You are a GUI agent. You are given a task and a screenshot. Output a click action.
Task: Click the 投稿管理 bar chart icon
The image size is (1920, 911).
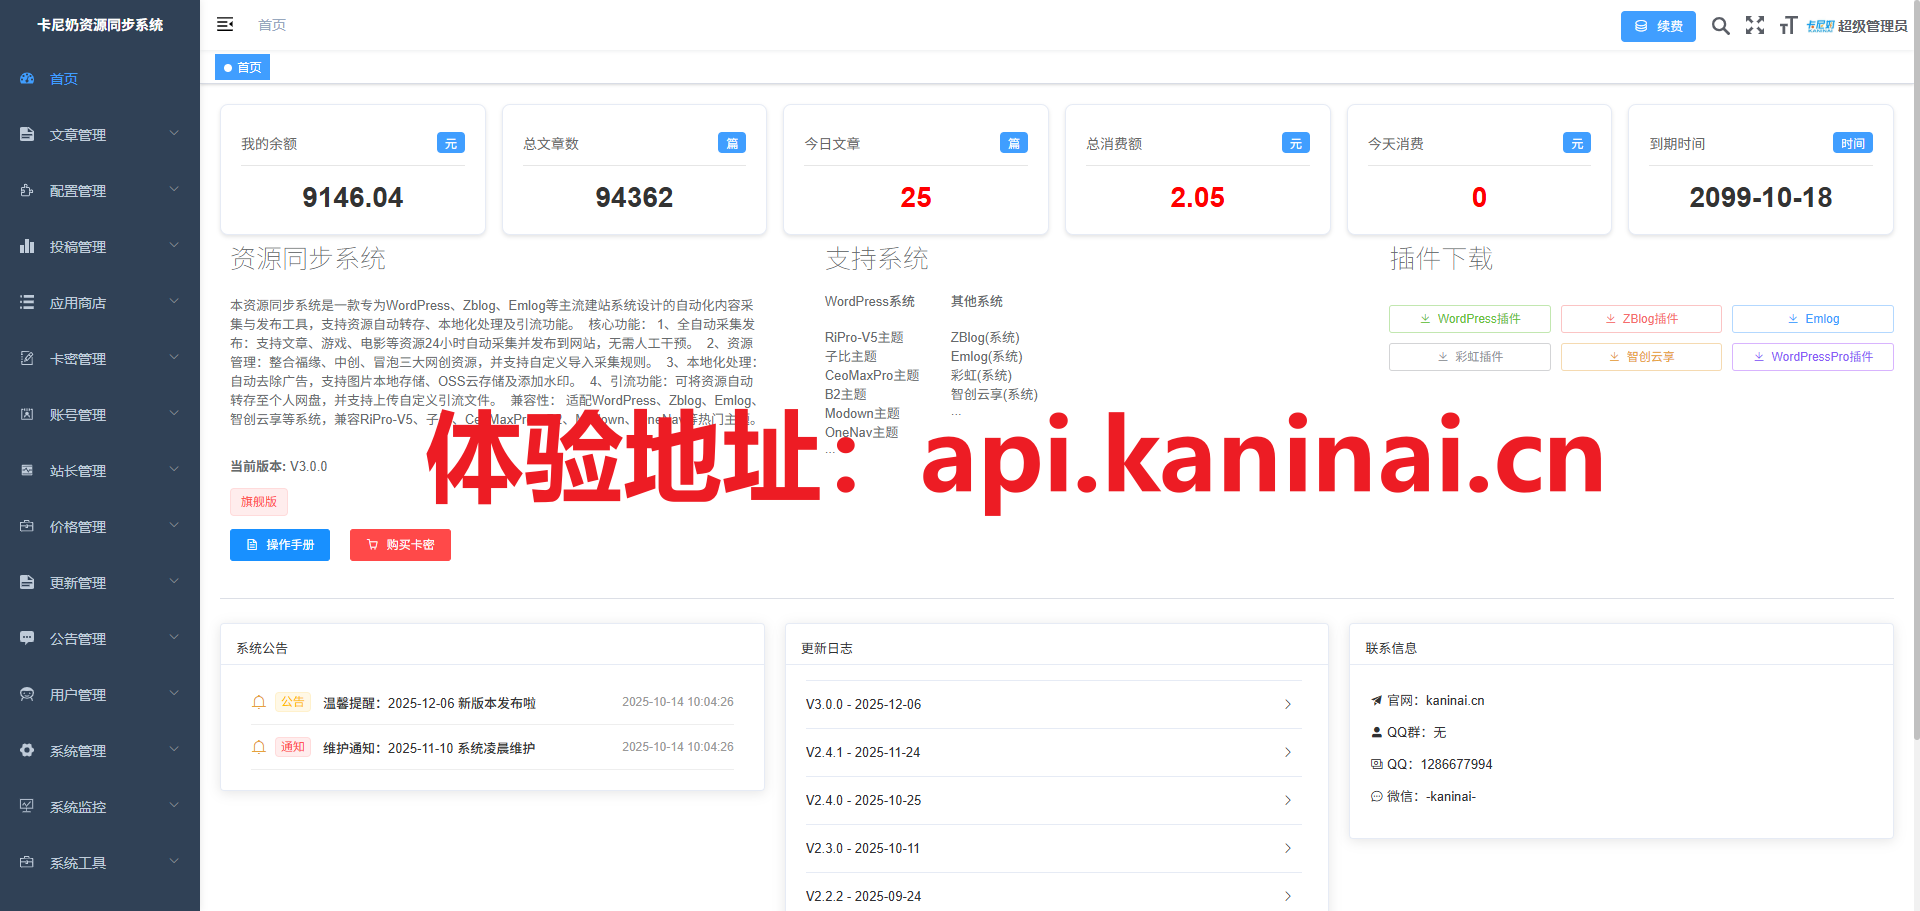(27, 247)
